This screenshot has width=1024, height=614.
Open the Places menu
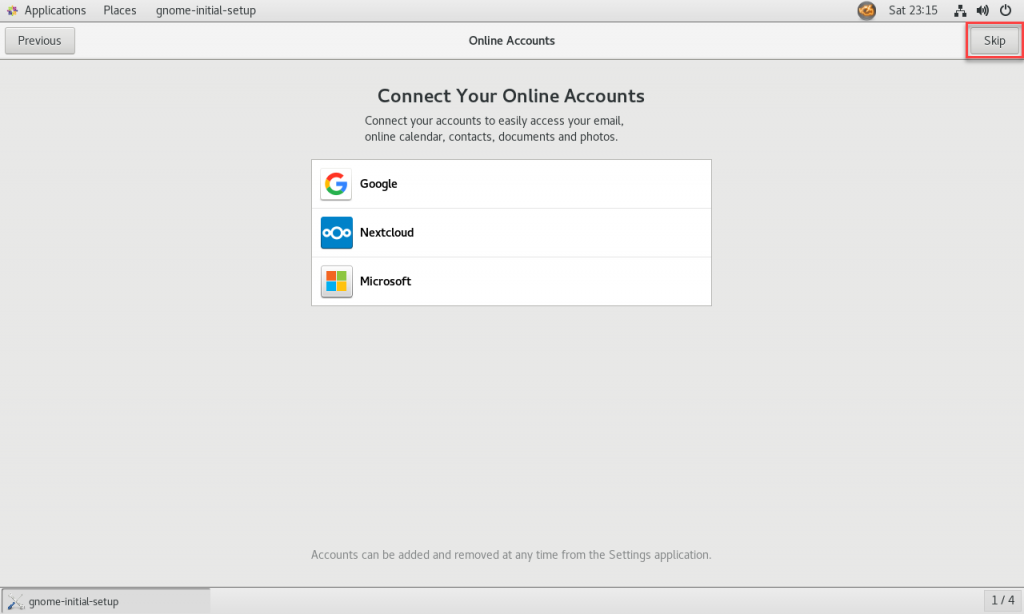pyautogui.click(x=120, y=10)
